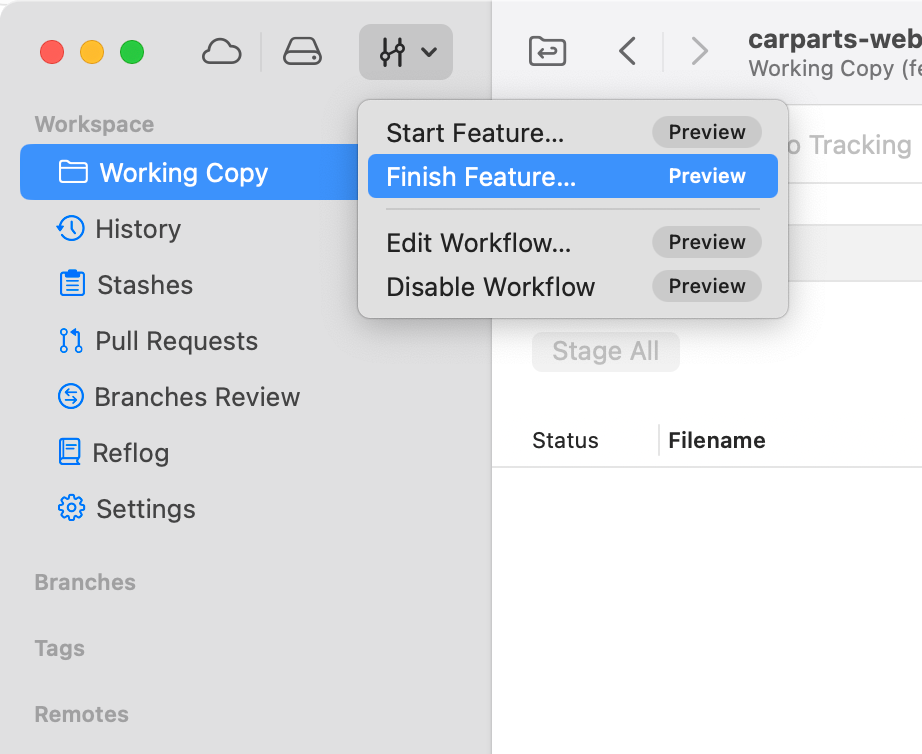
Task: Click the Filename column header
Action: click(715, 440)
